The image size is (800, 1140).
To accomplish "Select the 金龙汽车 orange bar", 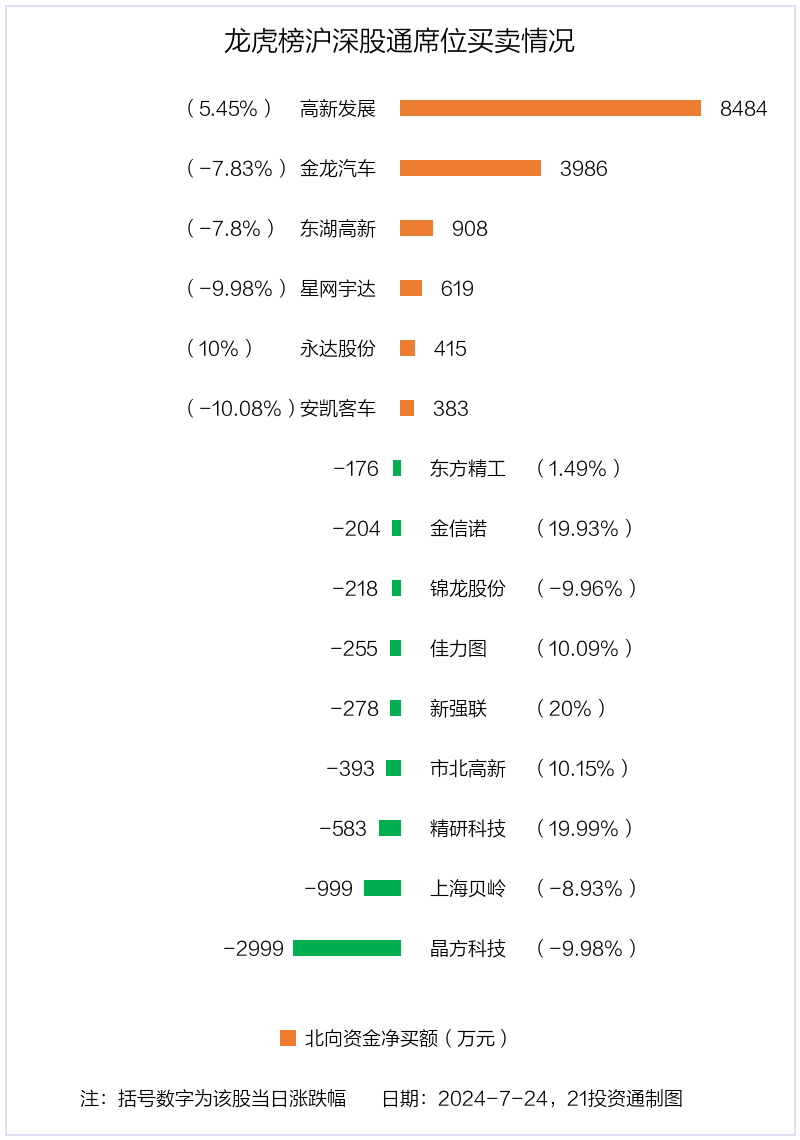I will pos(470,168).
